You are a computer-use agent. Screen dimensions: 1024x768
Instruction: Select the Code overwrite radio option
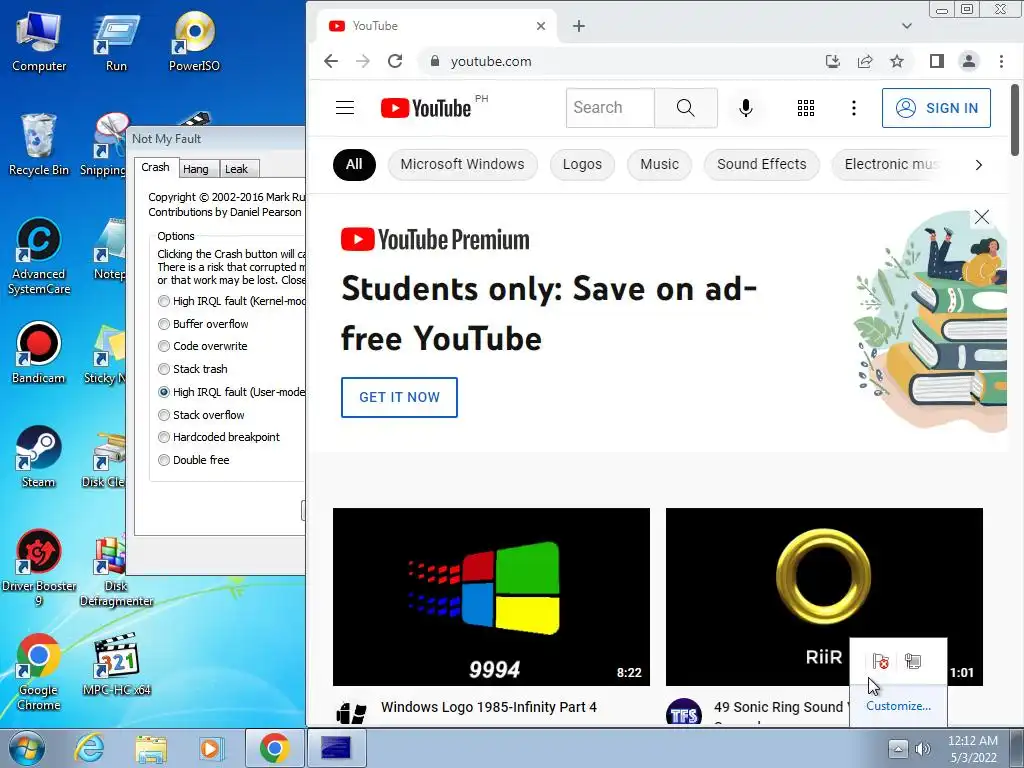click(x=164, y=346)
